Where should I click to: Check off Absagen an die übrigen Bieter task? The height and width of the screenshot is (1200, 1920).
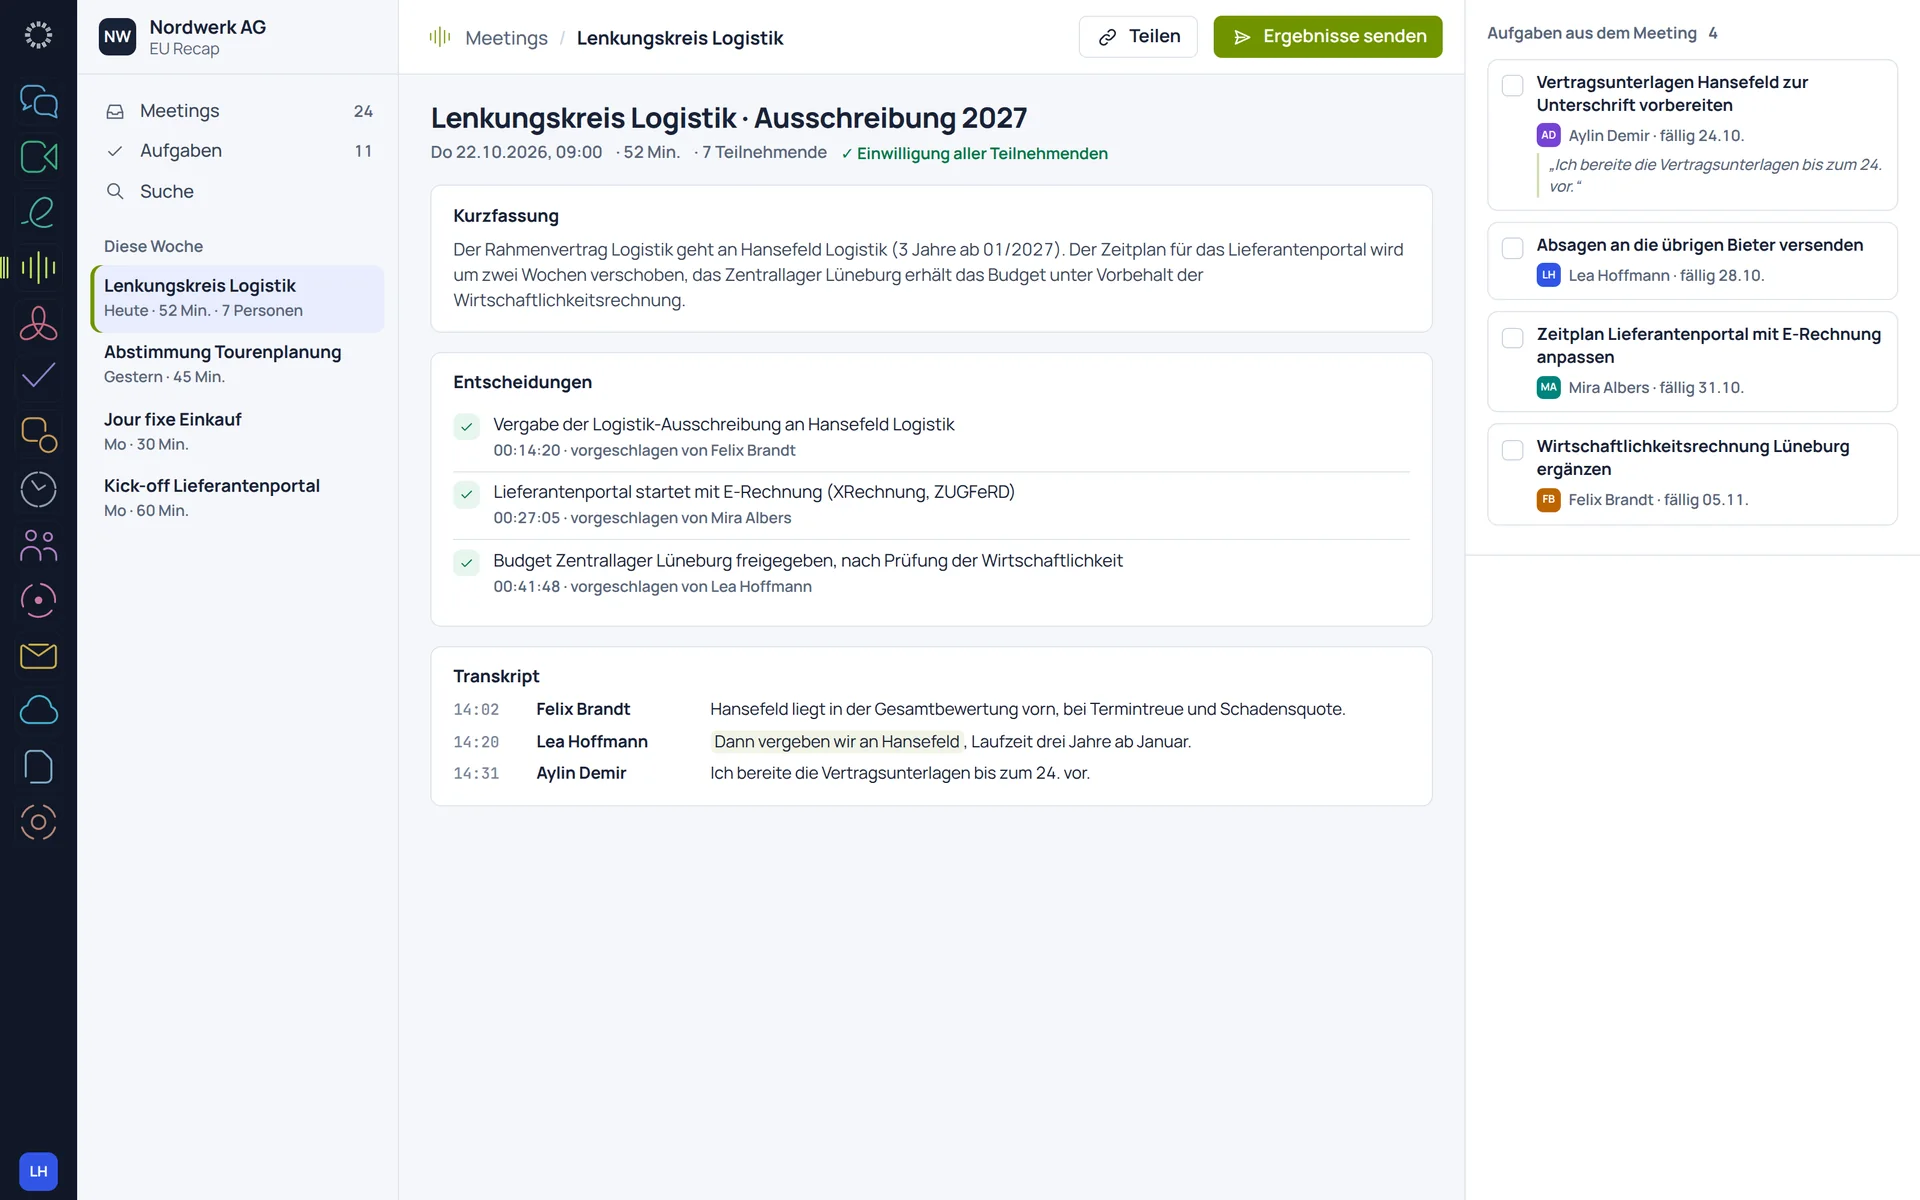pyautogui.click(x=1513, y=248)
